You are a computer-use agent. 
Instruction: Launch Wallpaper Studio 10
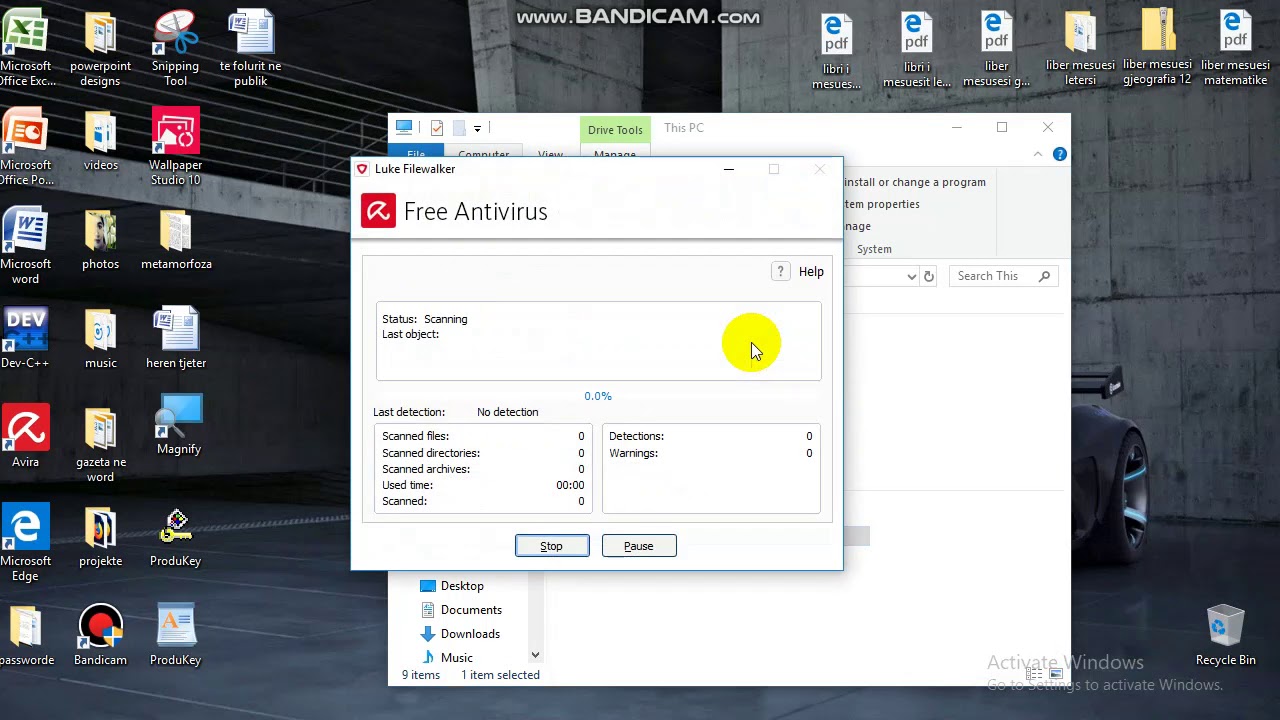[x=175, y=147]
